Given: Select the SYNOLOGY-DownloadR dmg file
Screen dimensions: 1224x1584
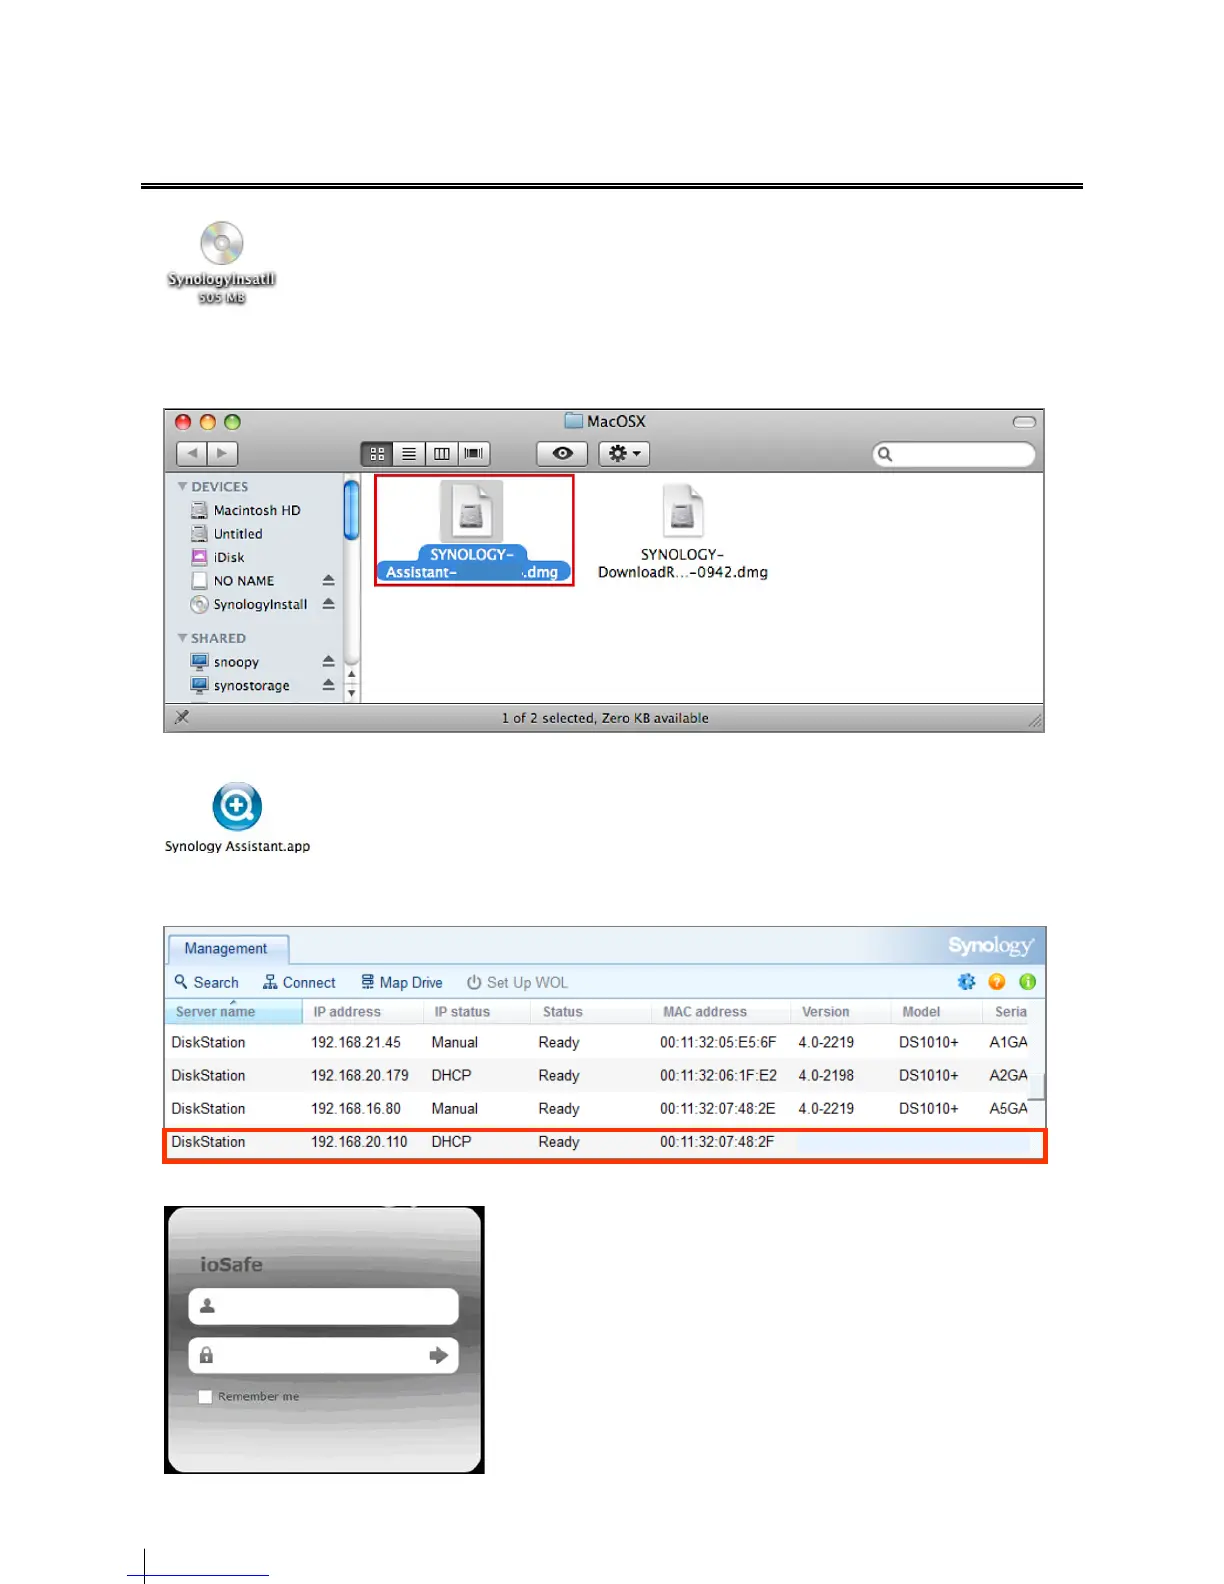Looking at the screenshot, I should (683, 532).
